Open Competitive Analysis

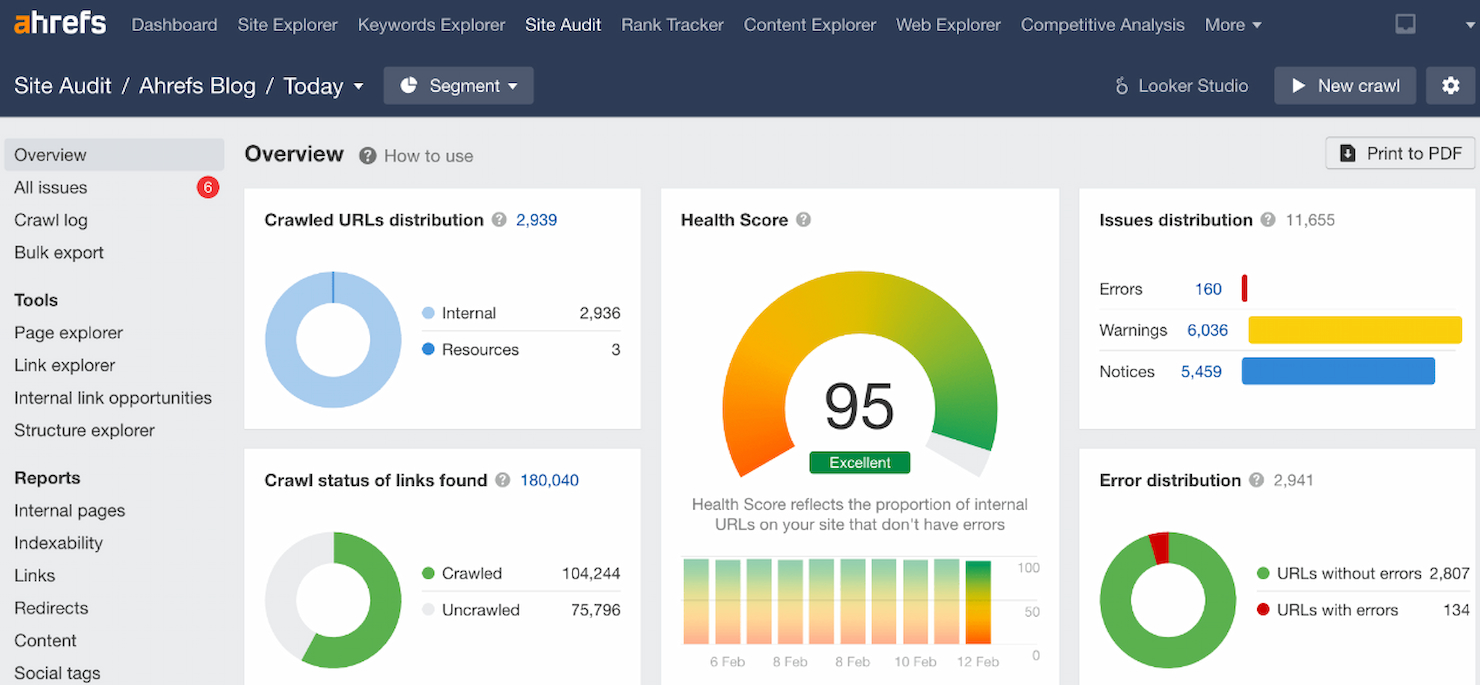(1103, 25)
